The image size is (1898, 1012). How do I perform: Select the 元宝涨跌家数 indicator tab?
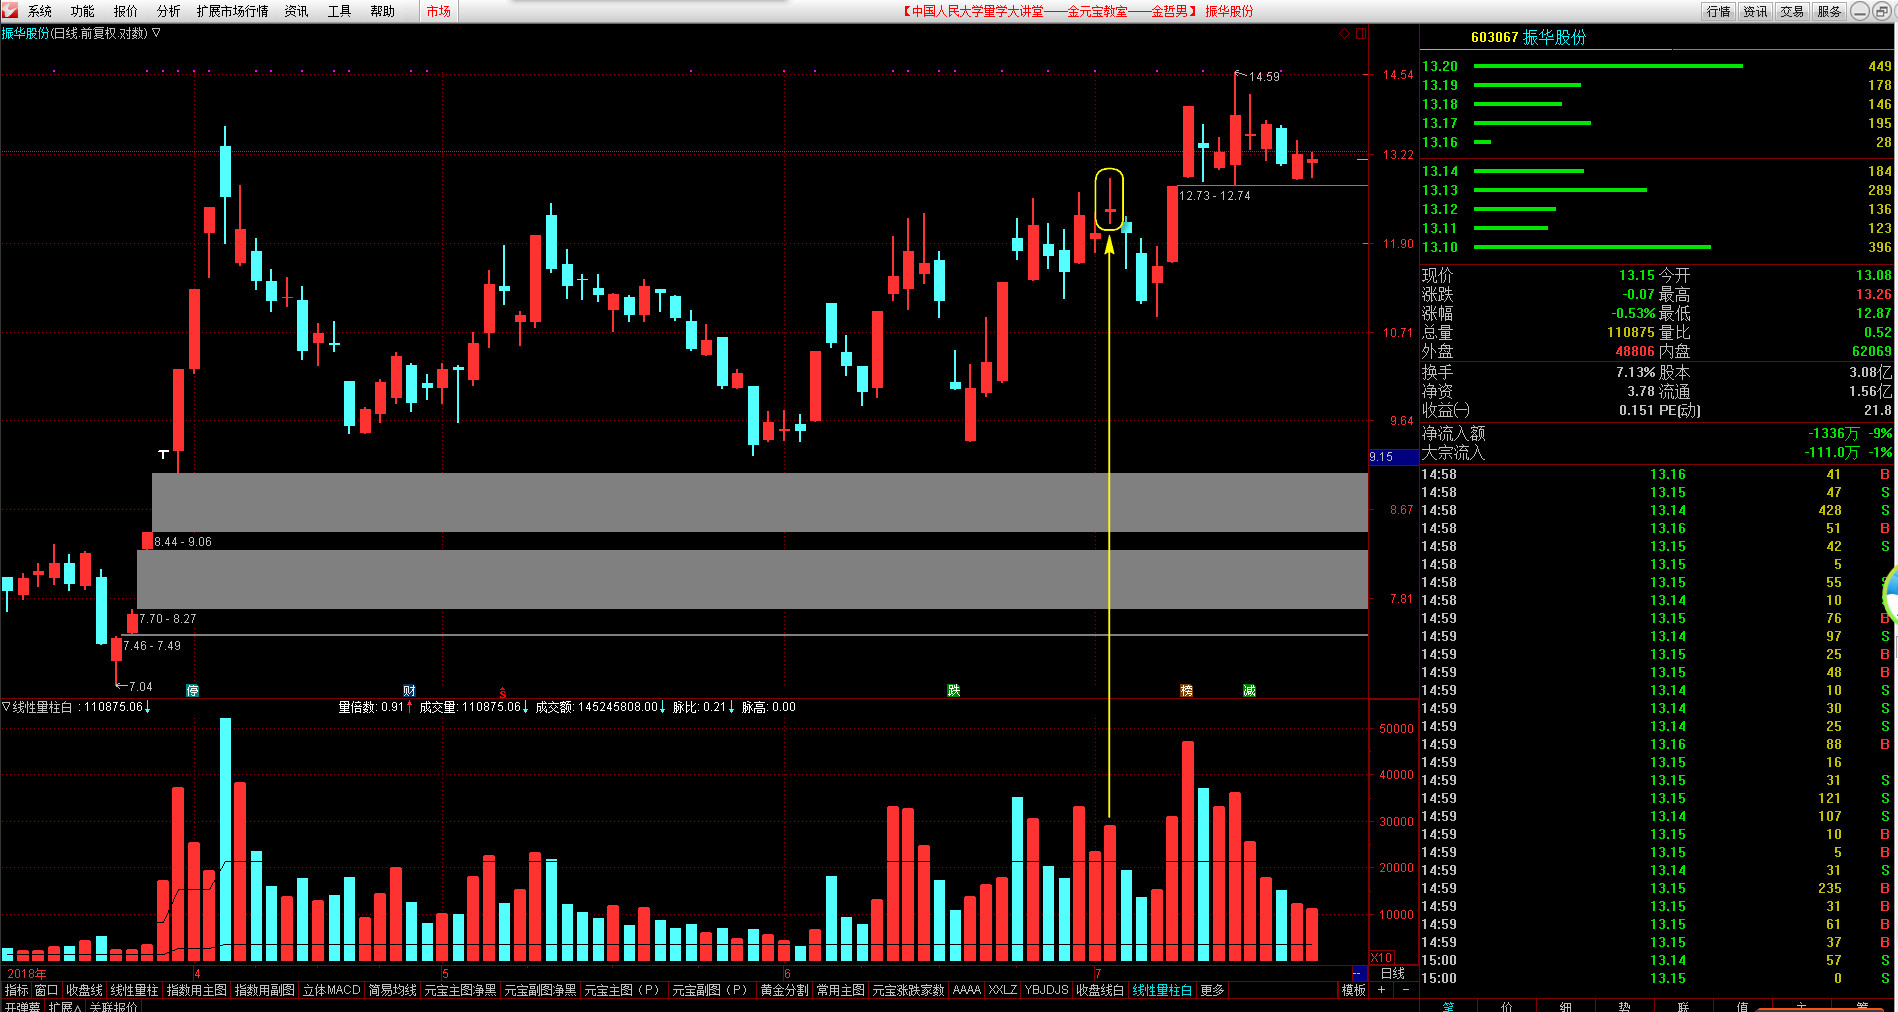908,990
